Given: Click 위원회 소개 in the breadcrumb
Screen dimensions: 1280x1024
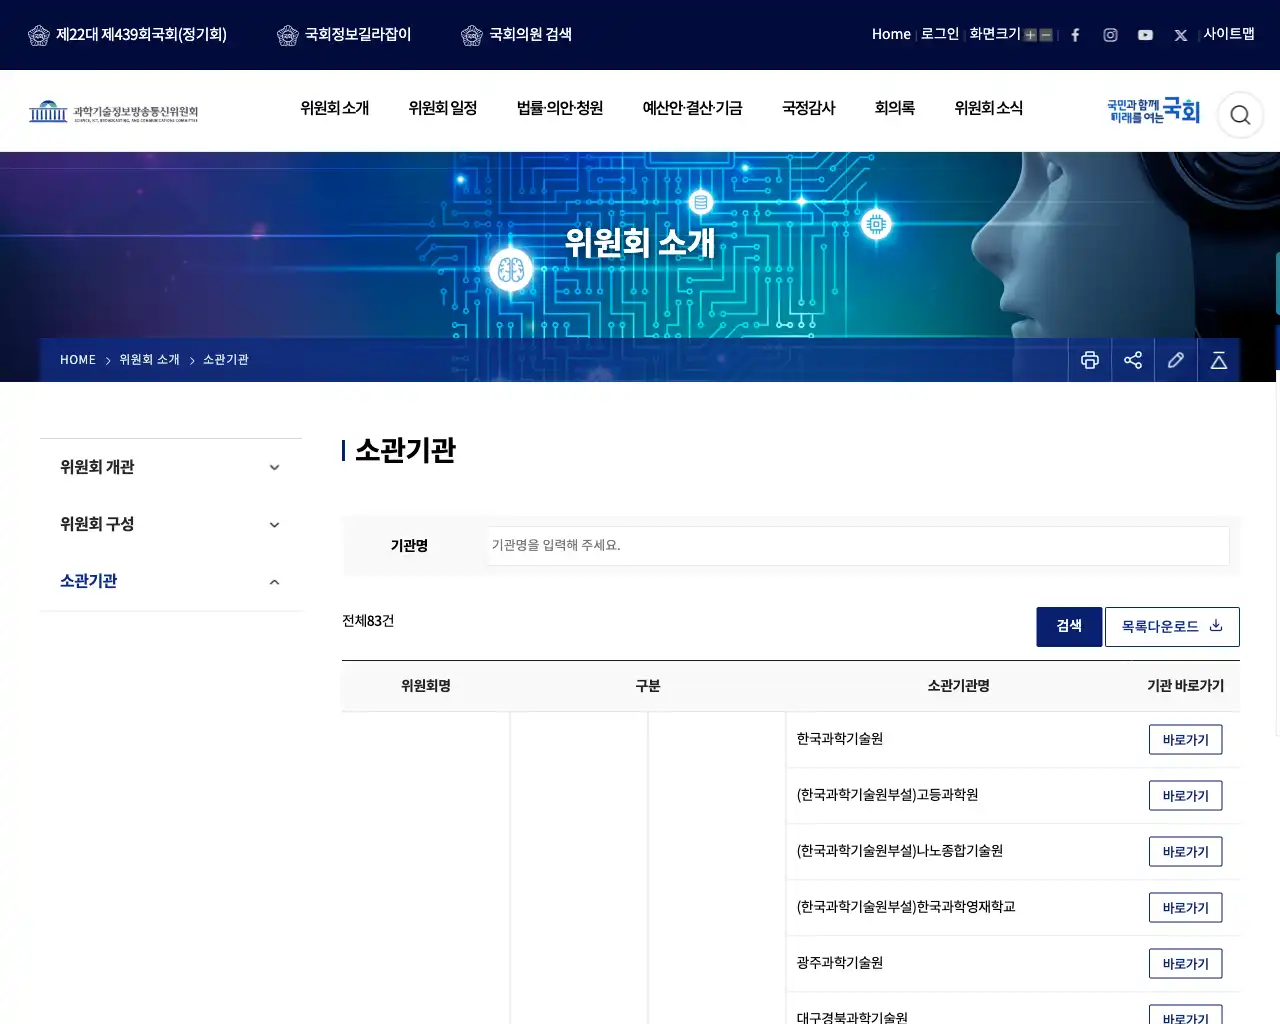Looking at the screenshot, I should [x=149, y=360].
